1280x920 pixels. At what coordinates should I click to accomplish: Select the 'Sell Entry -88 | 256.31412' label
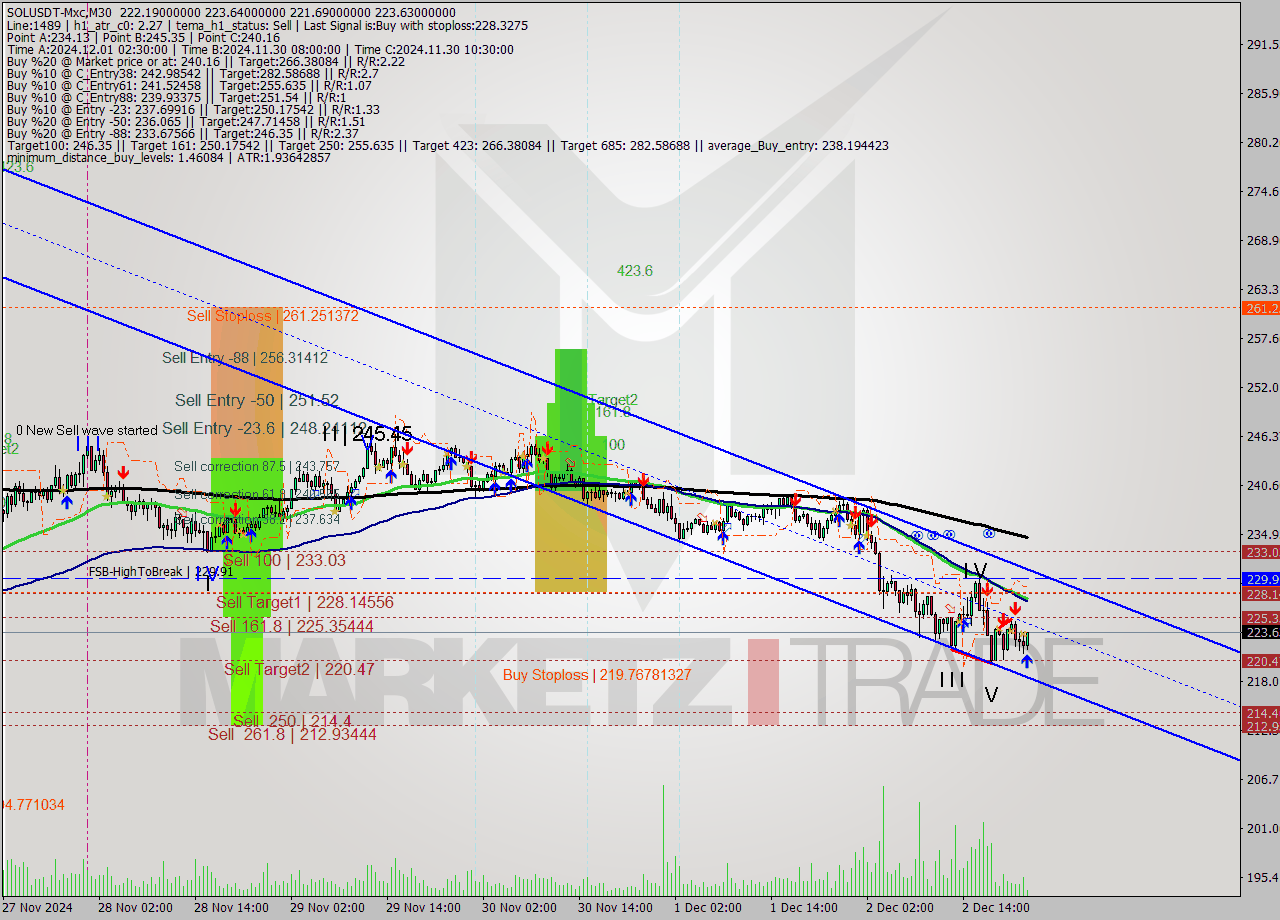click(x=245, y=357)
